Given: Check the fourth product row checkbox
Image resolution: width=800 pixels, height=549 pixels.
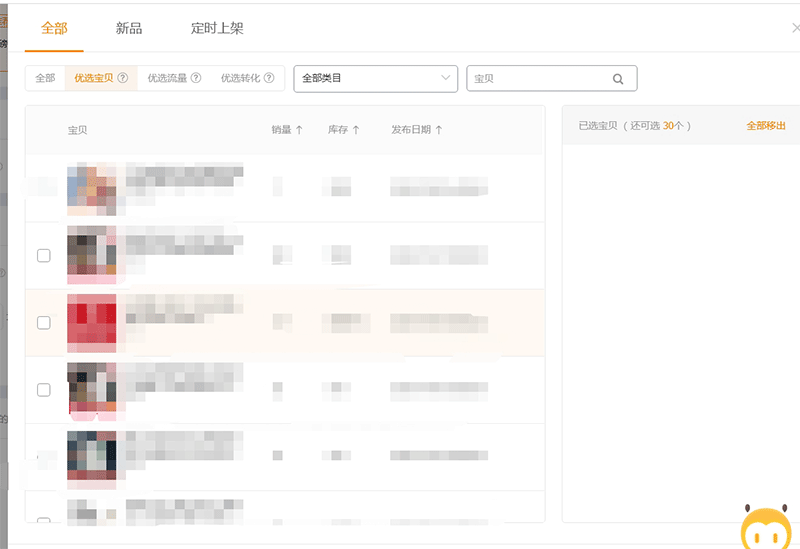Looking at the screenshot, I should (x=44, y=390).
